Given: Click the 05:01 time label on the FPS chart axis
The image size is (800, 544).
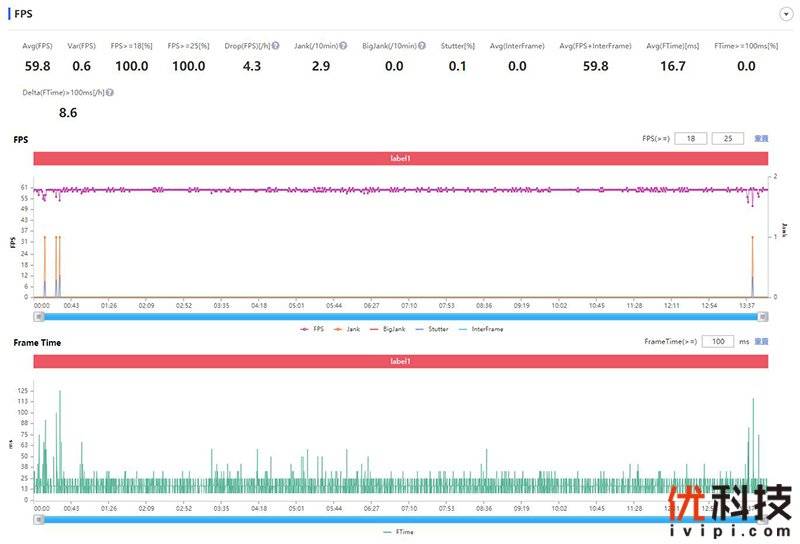Looking at the screenshot, I should point(296,305).
